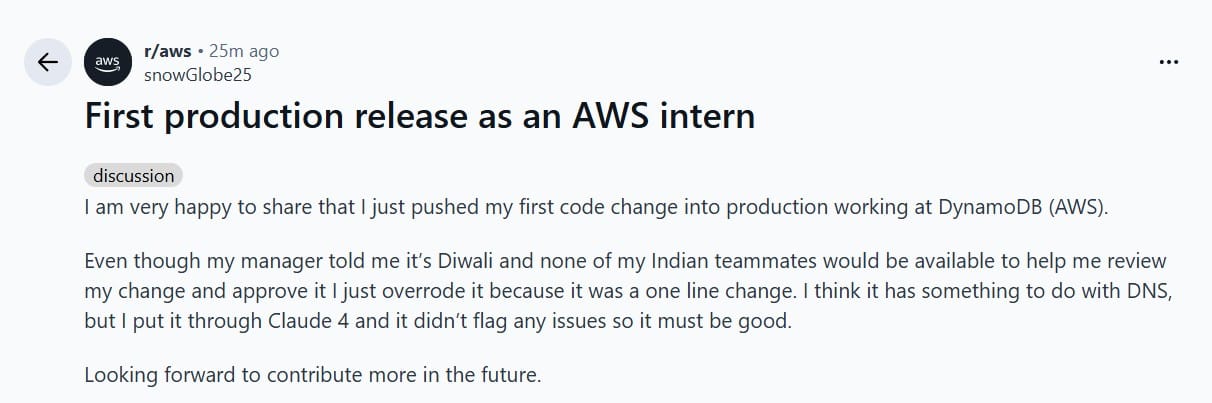Click the "Looking forward to contribute" closing line

click(x=312, y=376)
